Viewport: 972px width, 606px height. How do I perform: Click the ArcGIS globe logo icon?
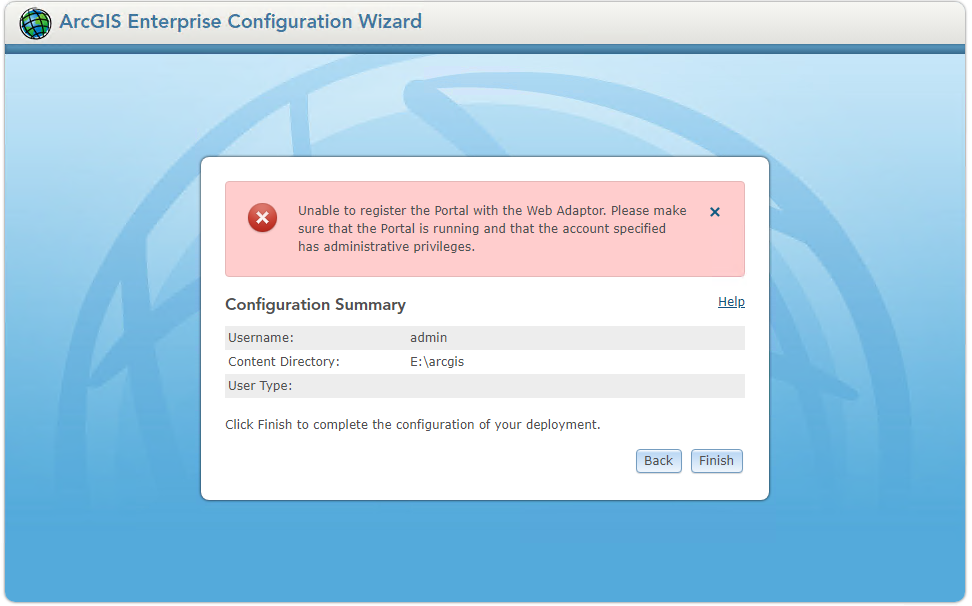(35, 23)
